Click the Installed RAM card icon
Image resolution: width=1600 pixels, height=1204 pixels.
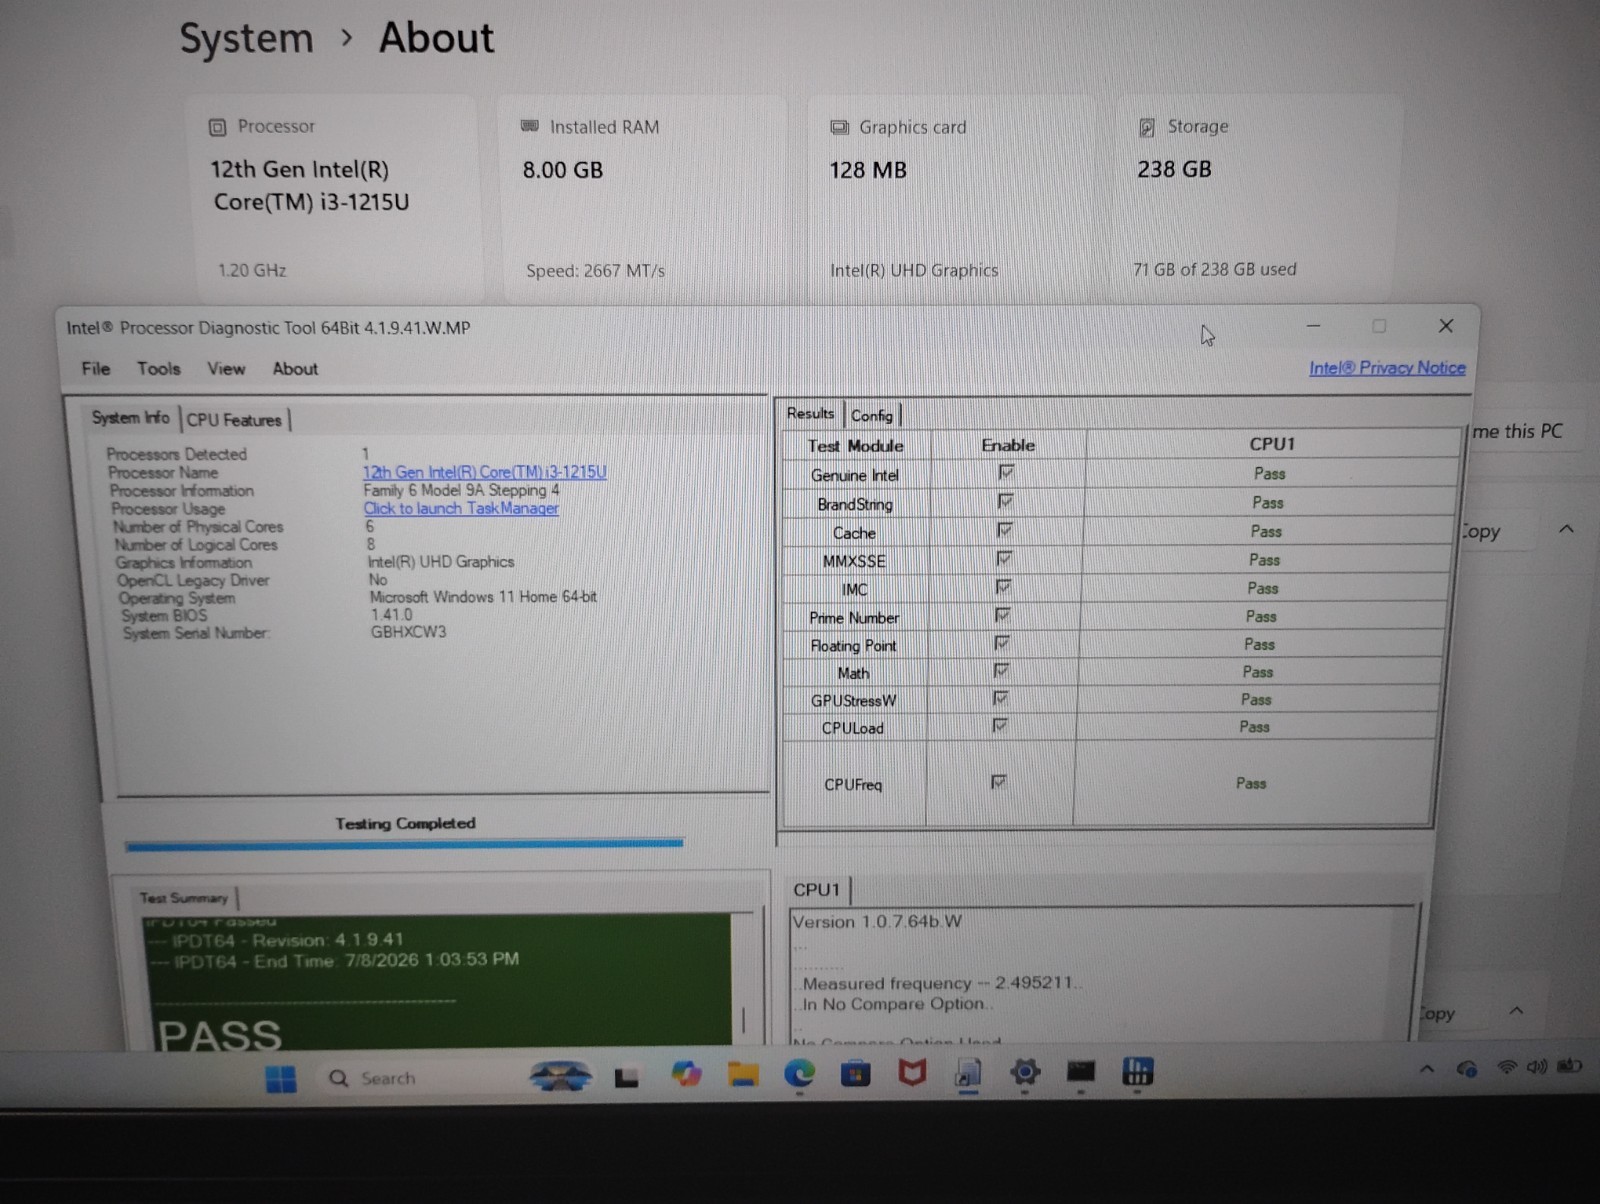530,126
